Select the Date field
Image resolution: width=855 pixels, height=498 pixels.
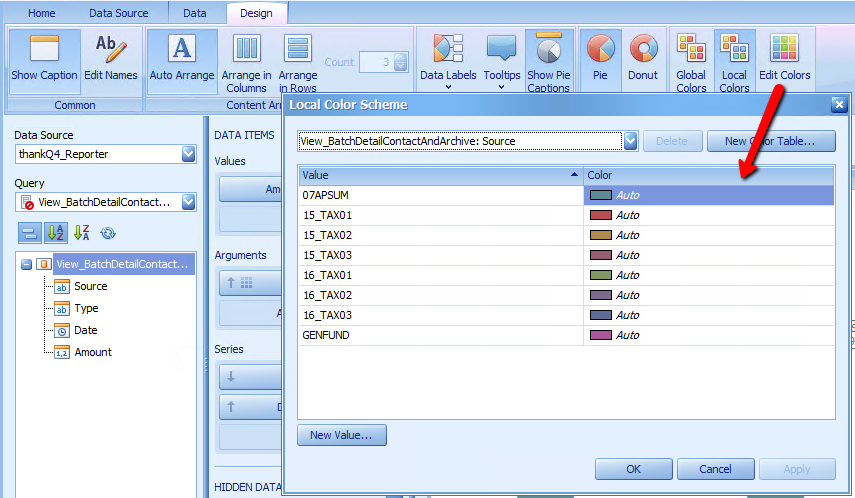[x=86, y=330]
